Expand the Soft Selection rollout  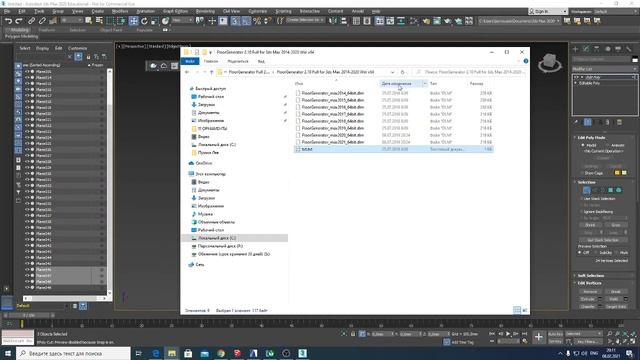pos(604,276)
